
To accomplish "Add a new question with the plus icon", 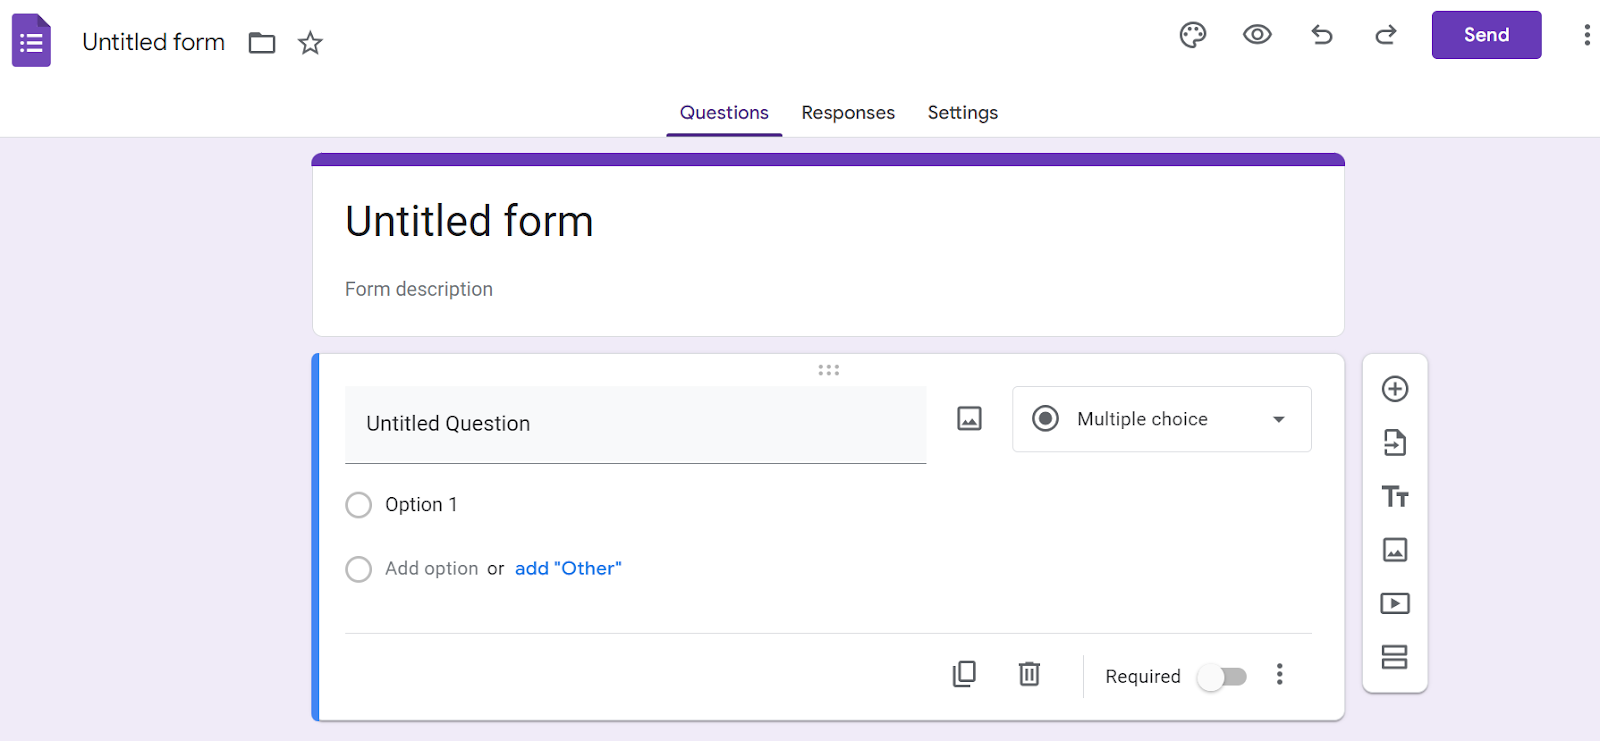I will 1395,389.
